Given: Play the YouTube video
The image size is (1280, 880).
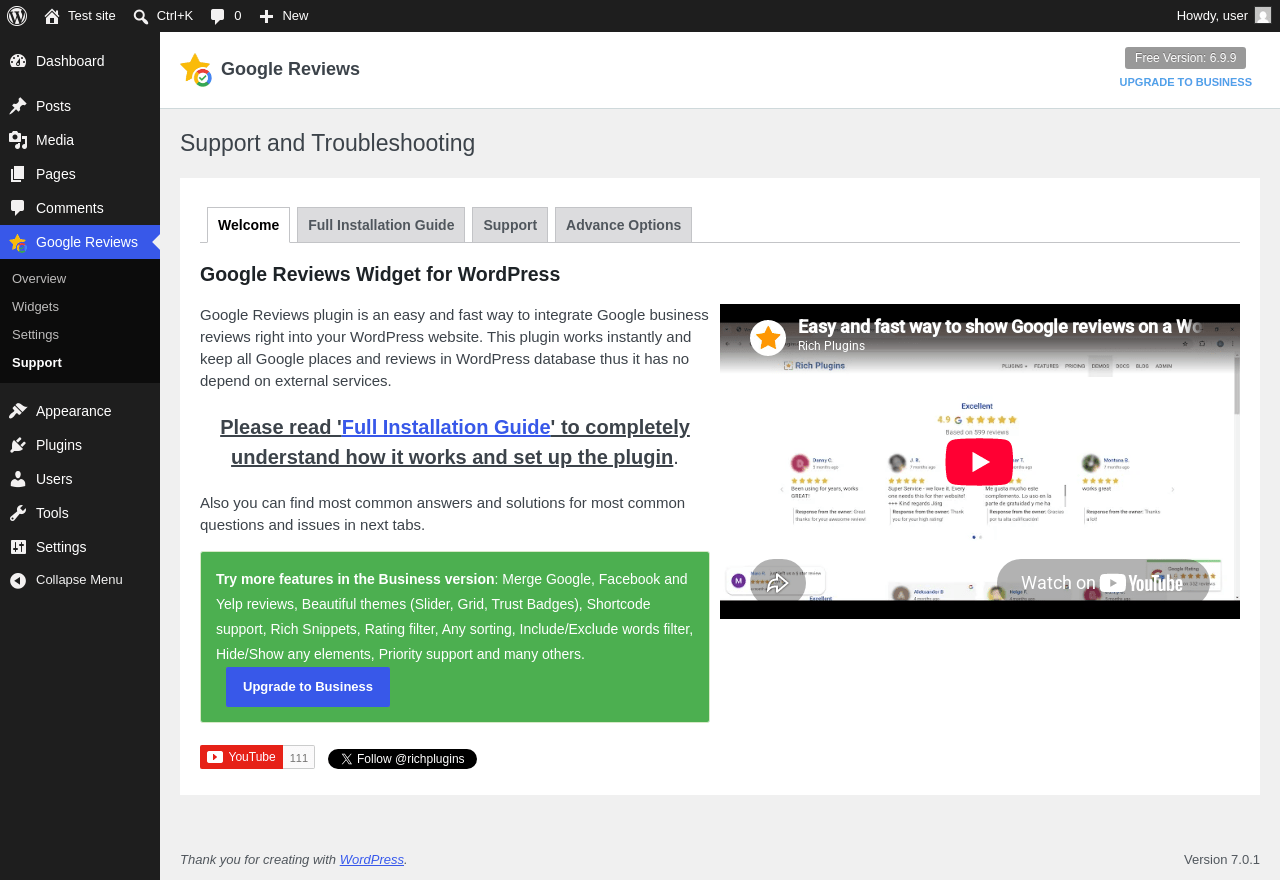Looking at the screenshot, I should click(x=980, y=462).
